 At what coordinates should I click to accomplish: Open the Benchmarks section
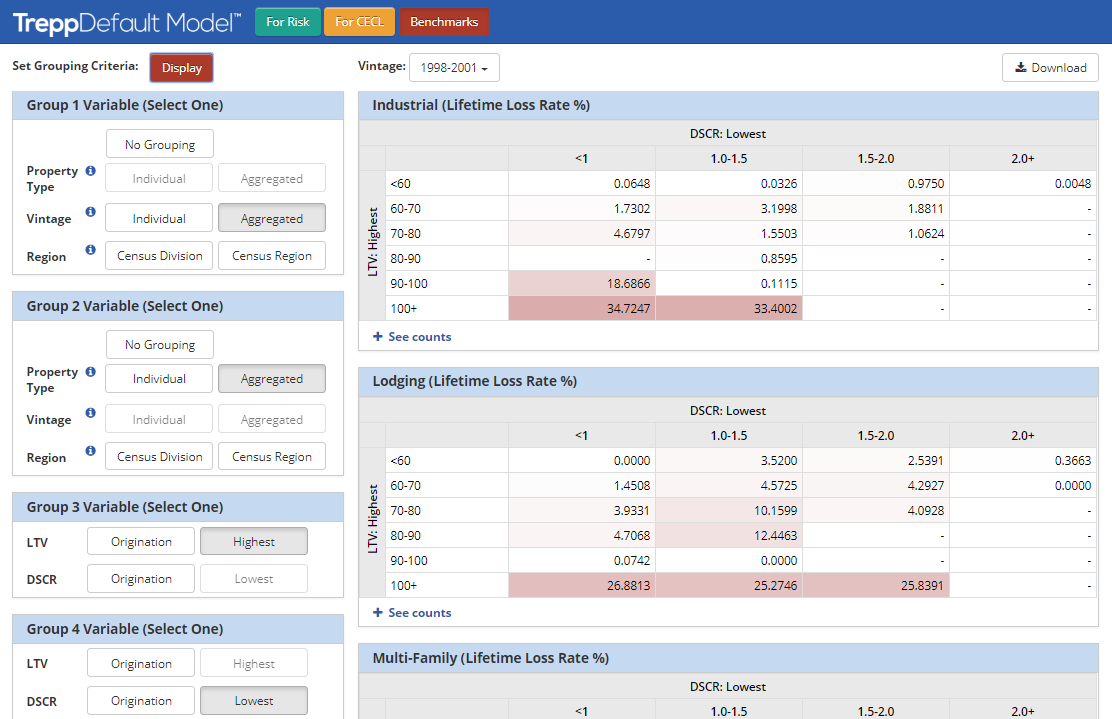(444, 20)
